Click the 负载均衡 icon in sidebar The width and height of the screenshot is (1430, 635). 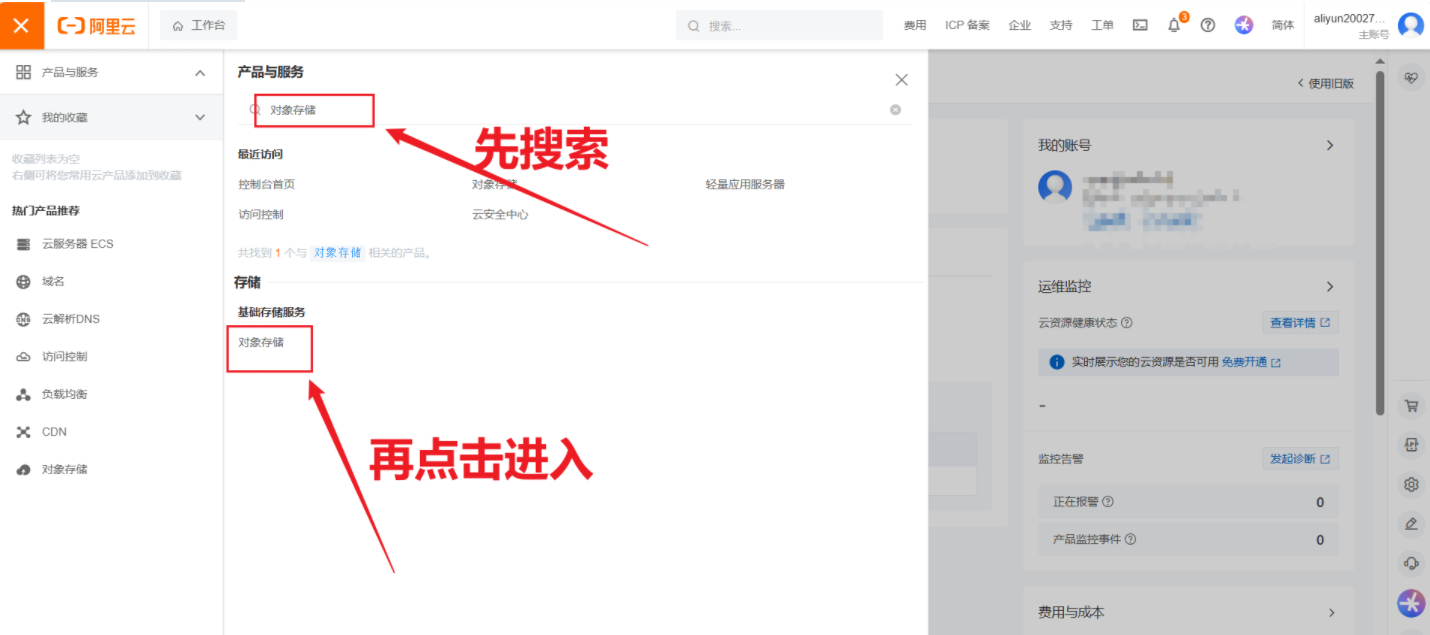click(24, 394)
